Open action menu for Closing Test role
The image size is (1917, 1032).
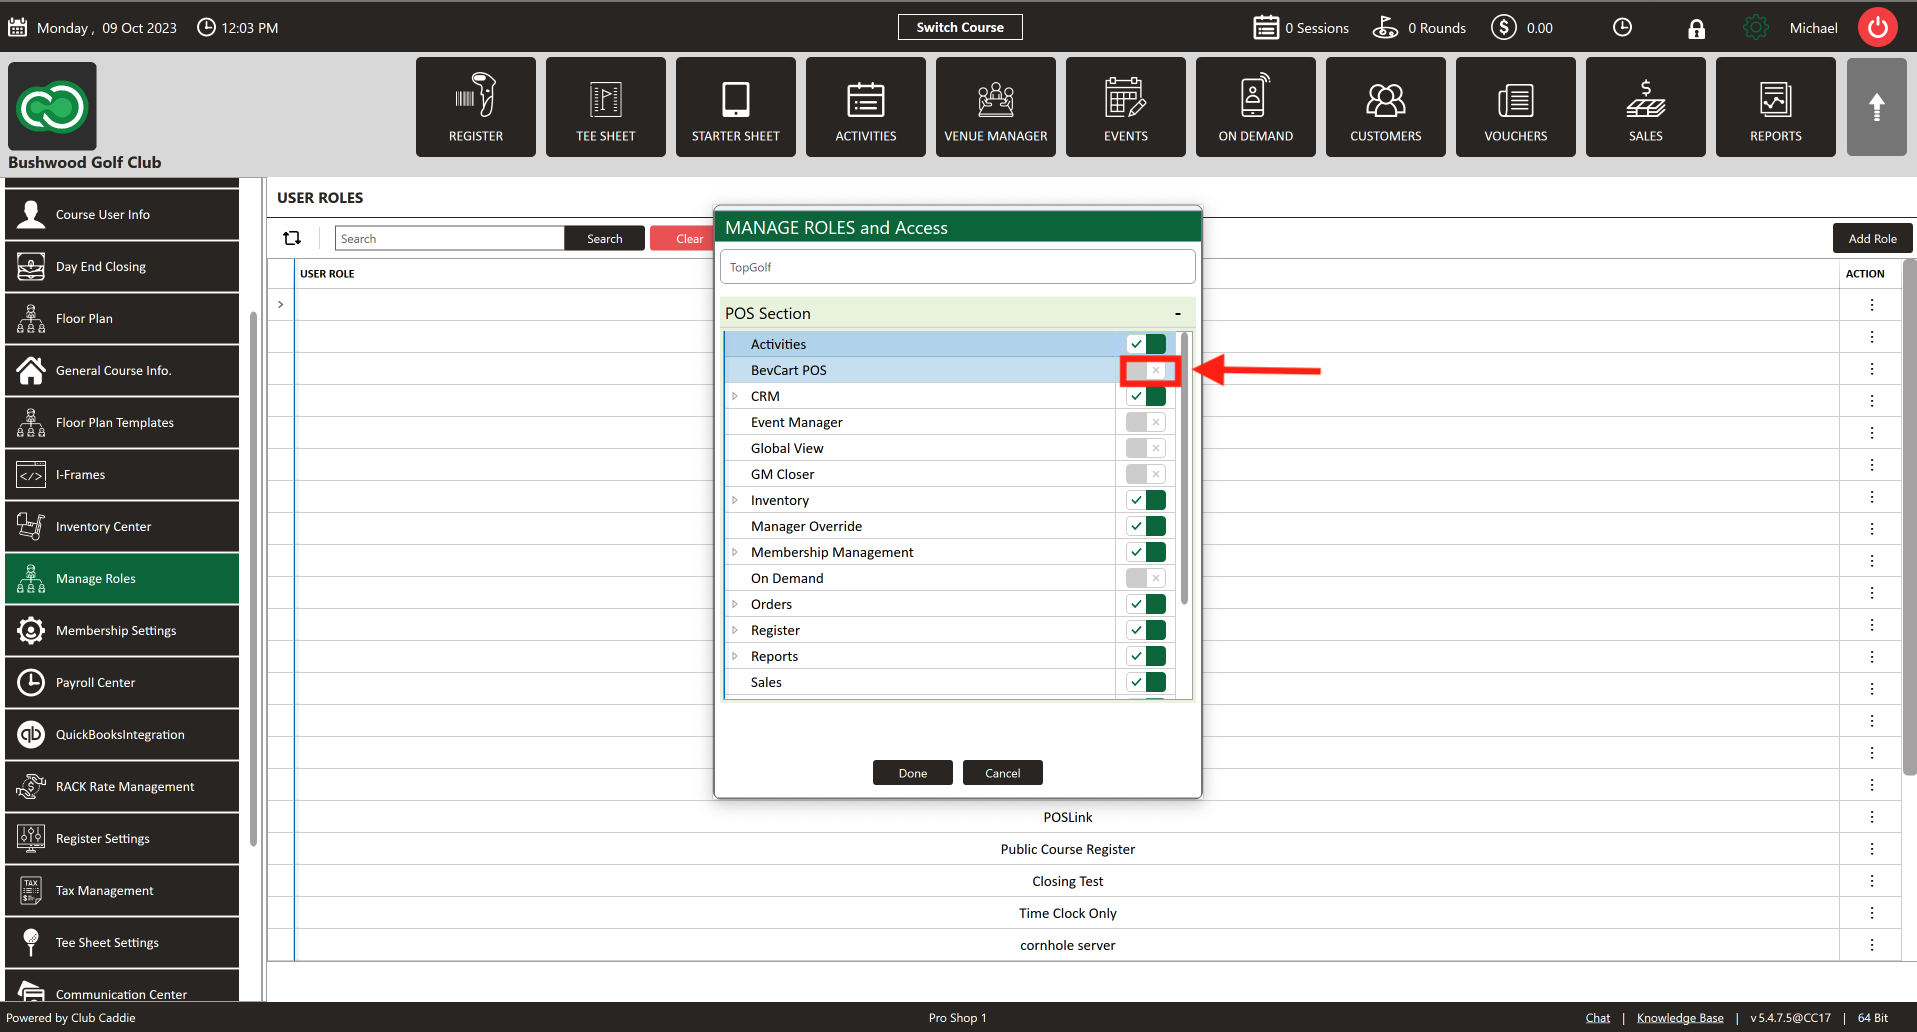click(1872, 881)
